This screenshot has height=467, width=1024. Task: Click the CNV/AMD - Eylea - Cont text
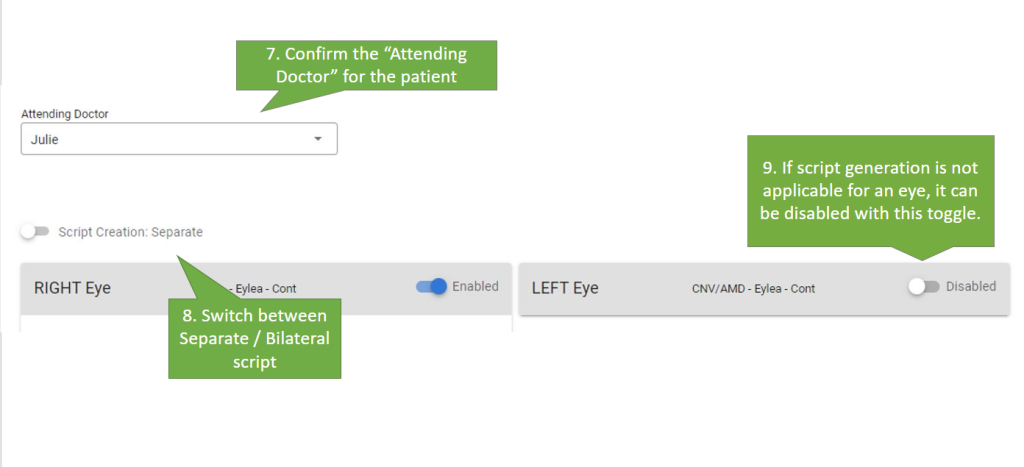point(753,289)
